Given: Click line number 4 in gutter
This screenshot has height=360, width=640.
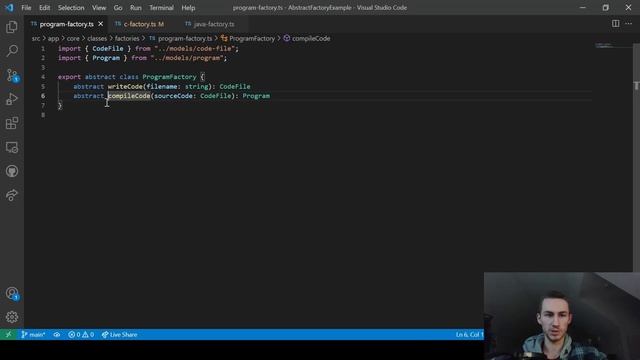Looking at the screenshot, I should pos(43,77).
